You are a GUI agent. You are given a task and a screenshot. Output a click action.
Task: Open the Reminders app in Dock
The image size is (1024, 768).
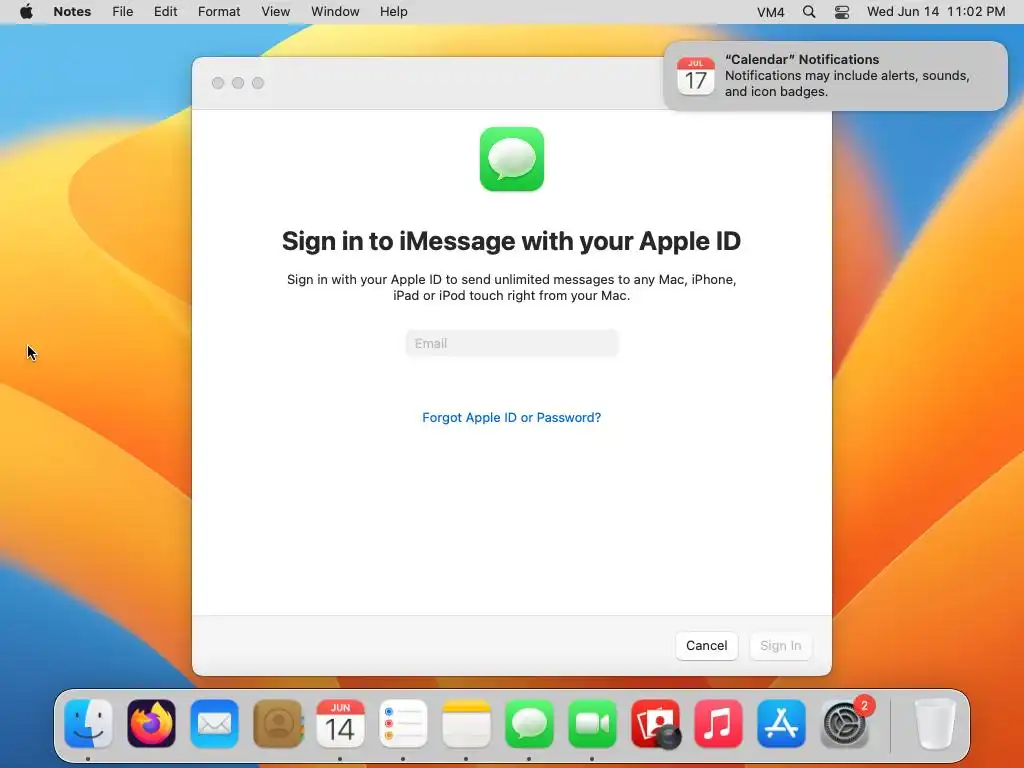point(403,724)
